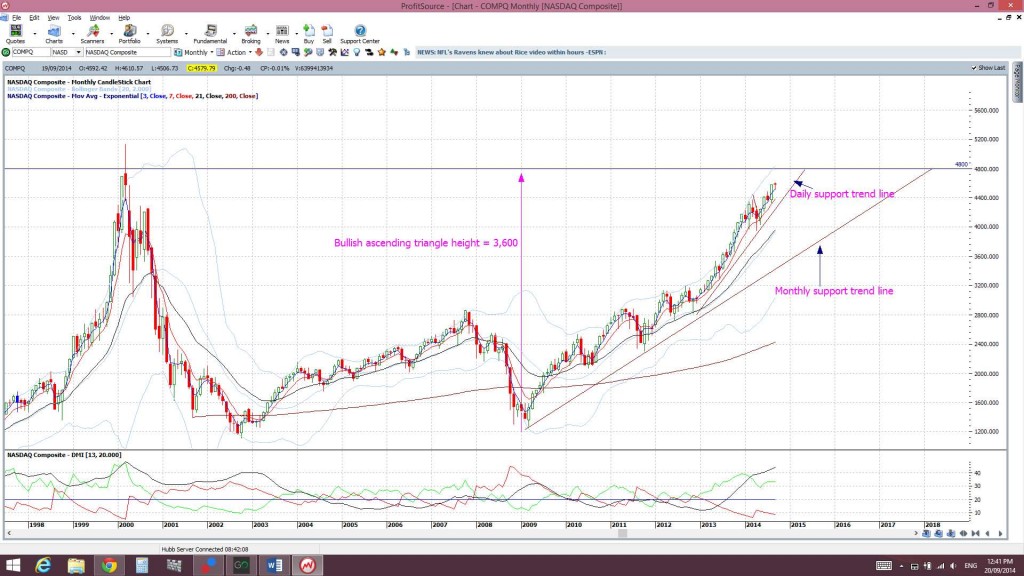Open the Fundamental data tool

210,34
